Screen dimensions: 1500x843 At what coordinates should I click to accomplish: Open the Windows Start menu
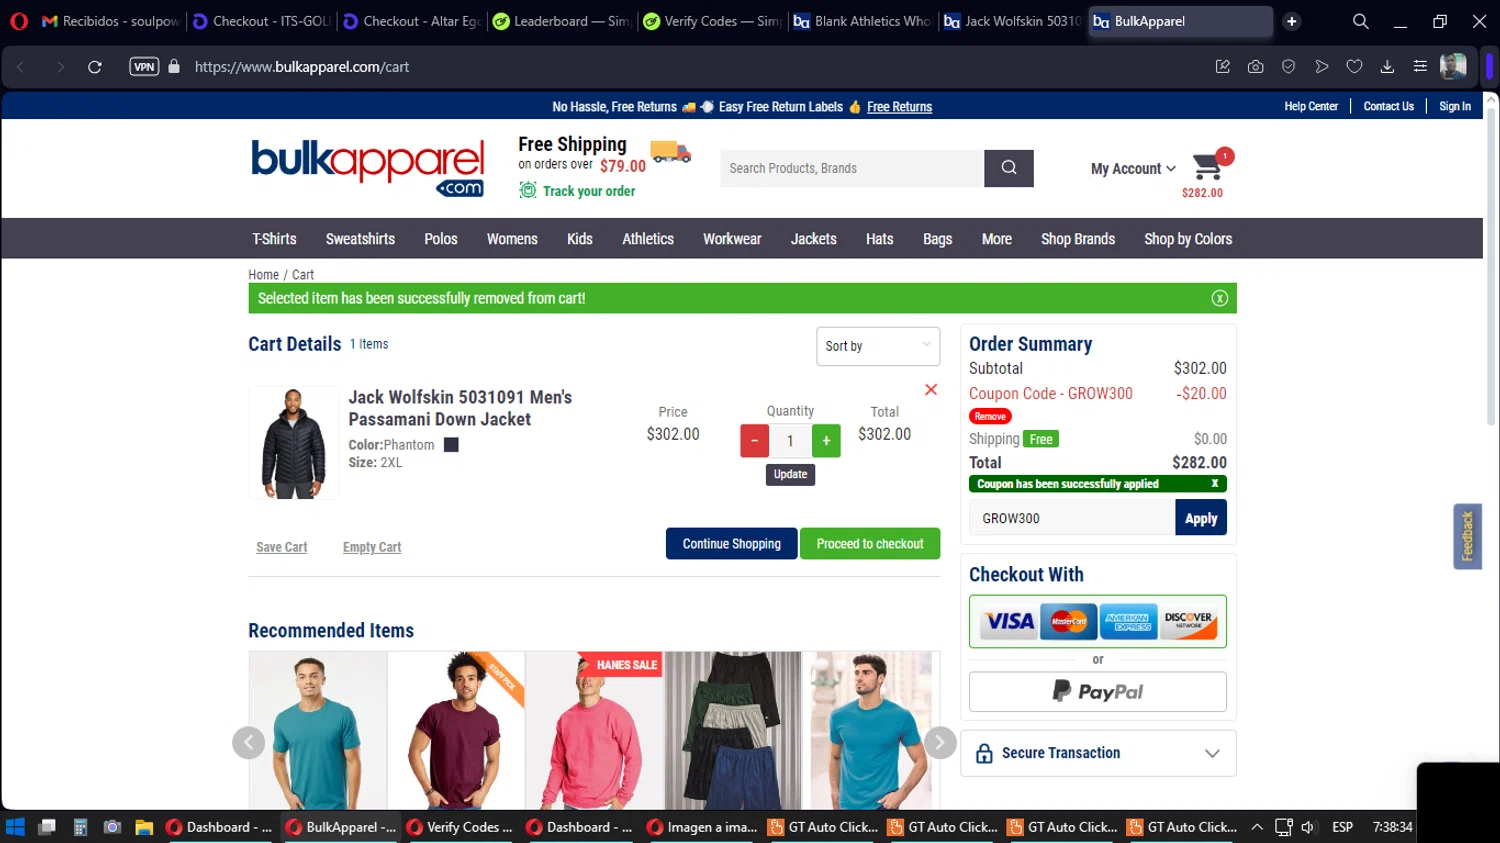tap(15, 827)
